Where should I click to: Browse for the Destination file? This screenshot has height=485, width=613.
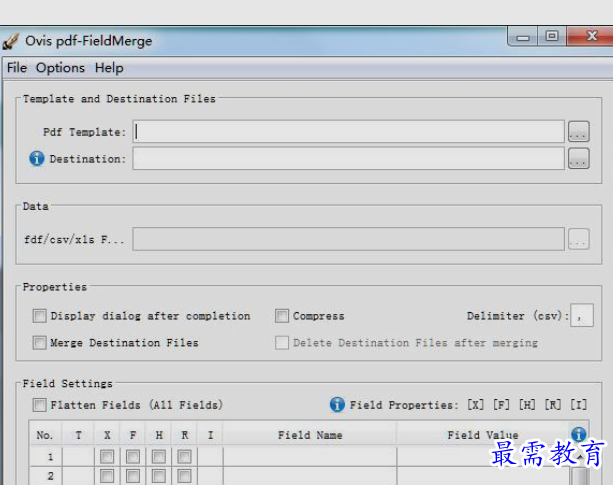click(x=579, y=158)
